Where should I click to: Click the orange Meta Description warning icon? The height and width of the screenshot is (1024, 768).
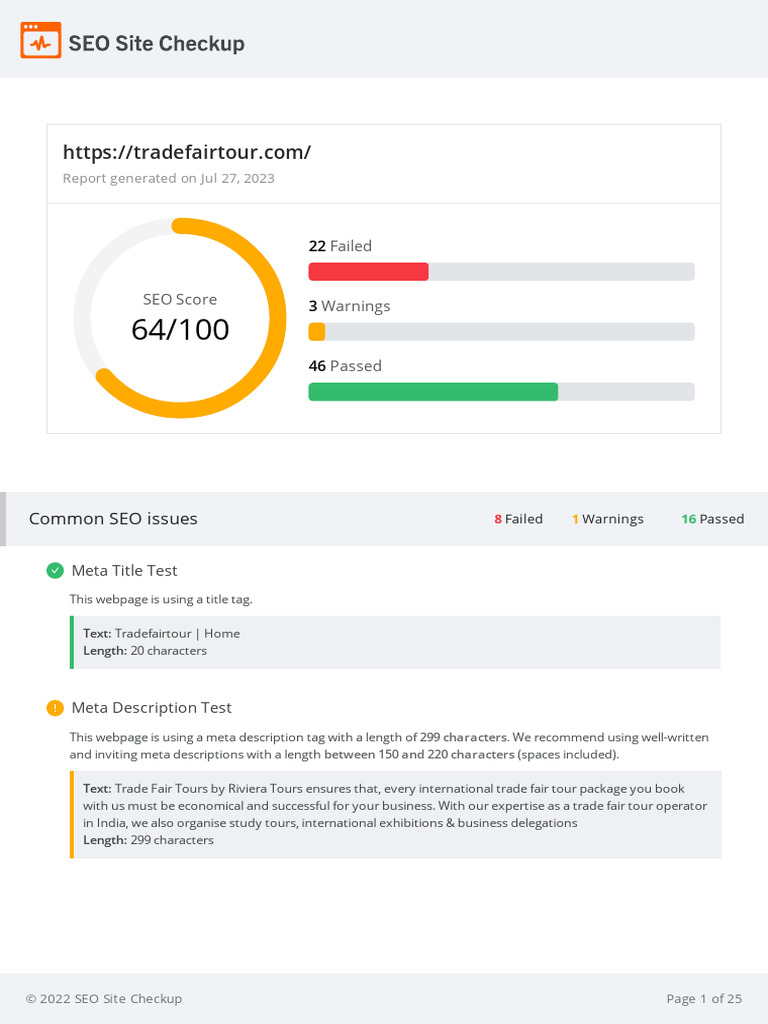[x=55, y=708]
